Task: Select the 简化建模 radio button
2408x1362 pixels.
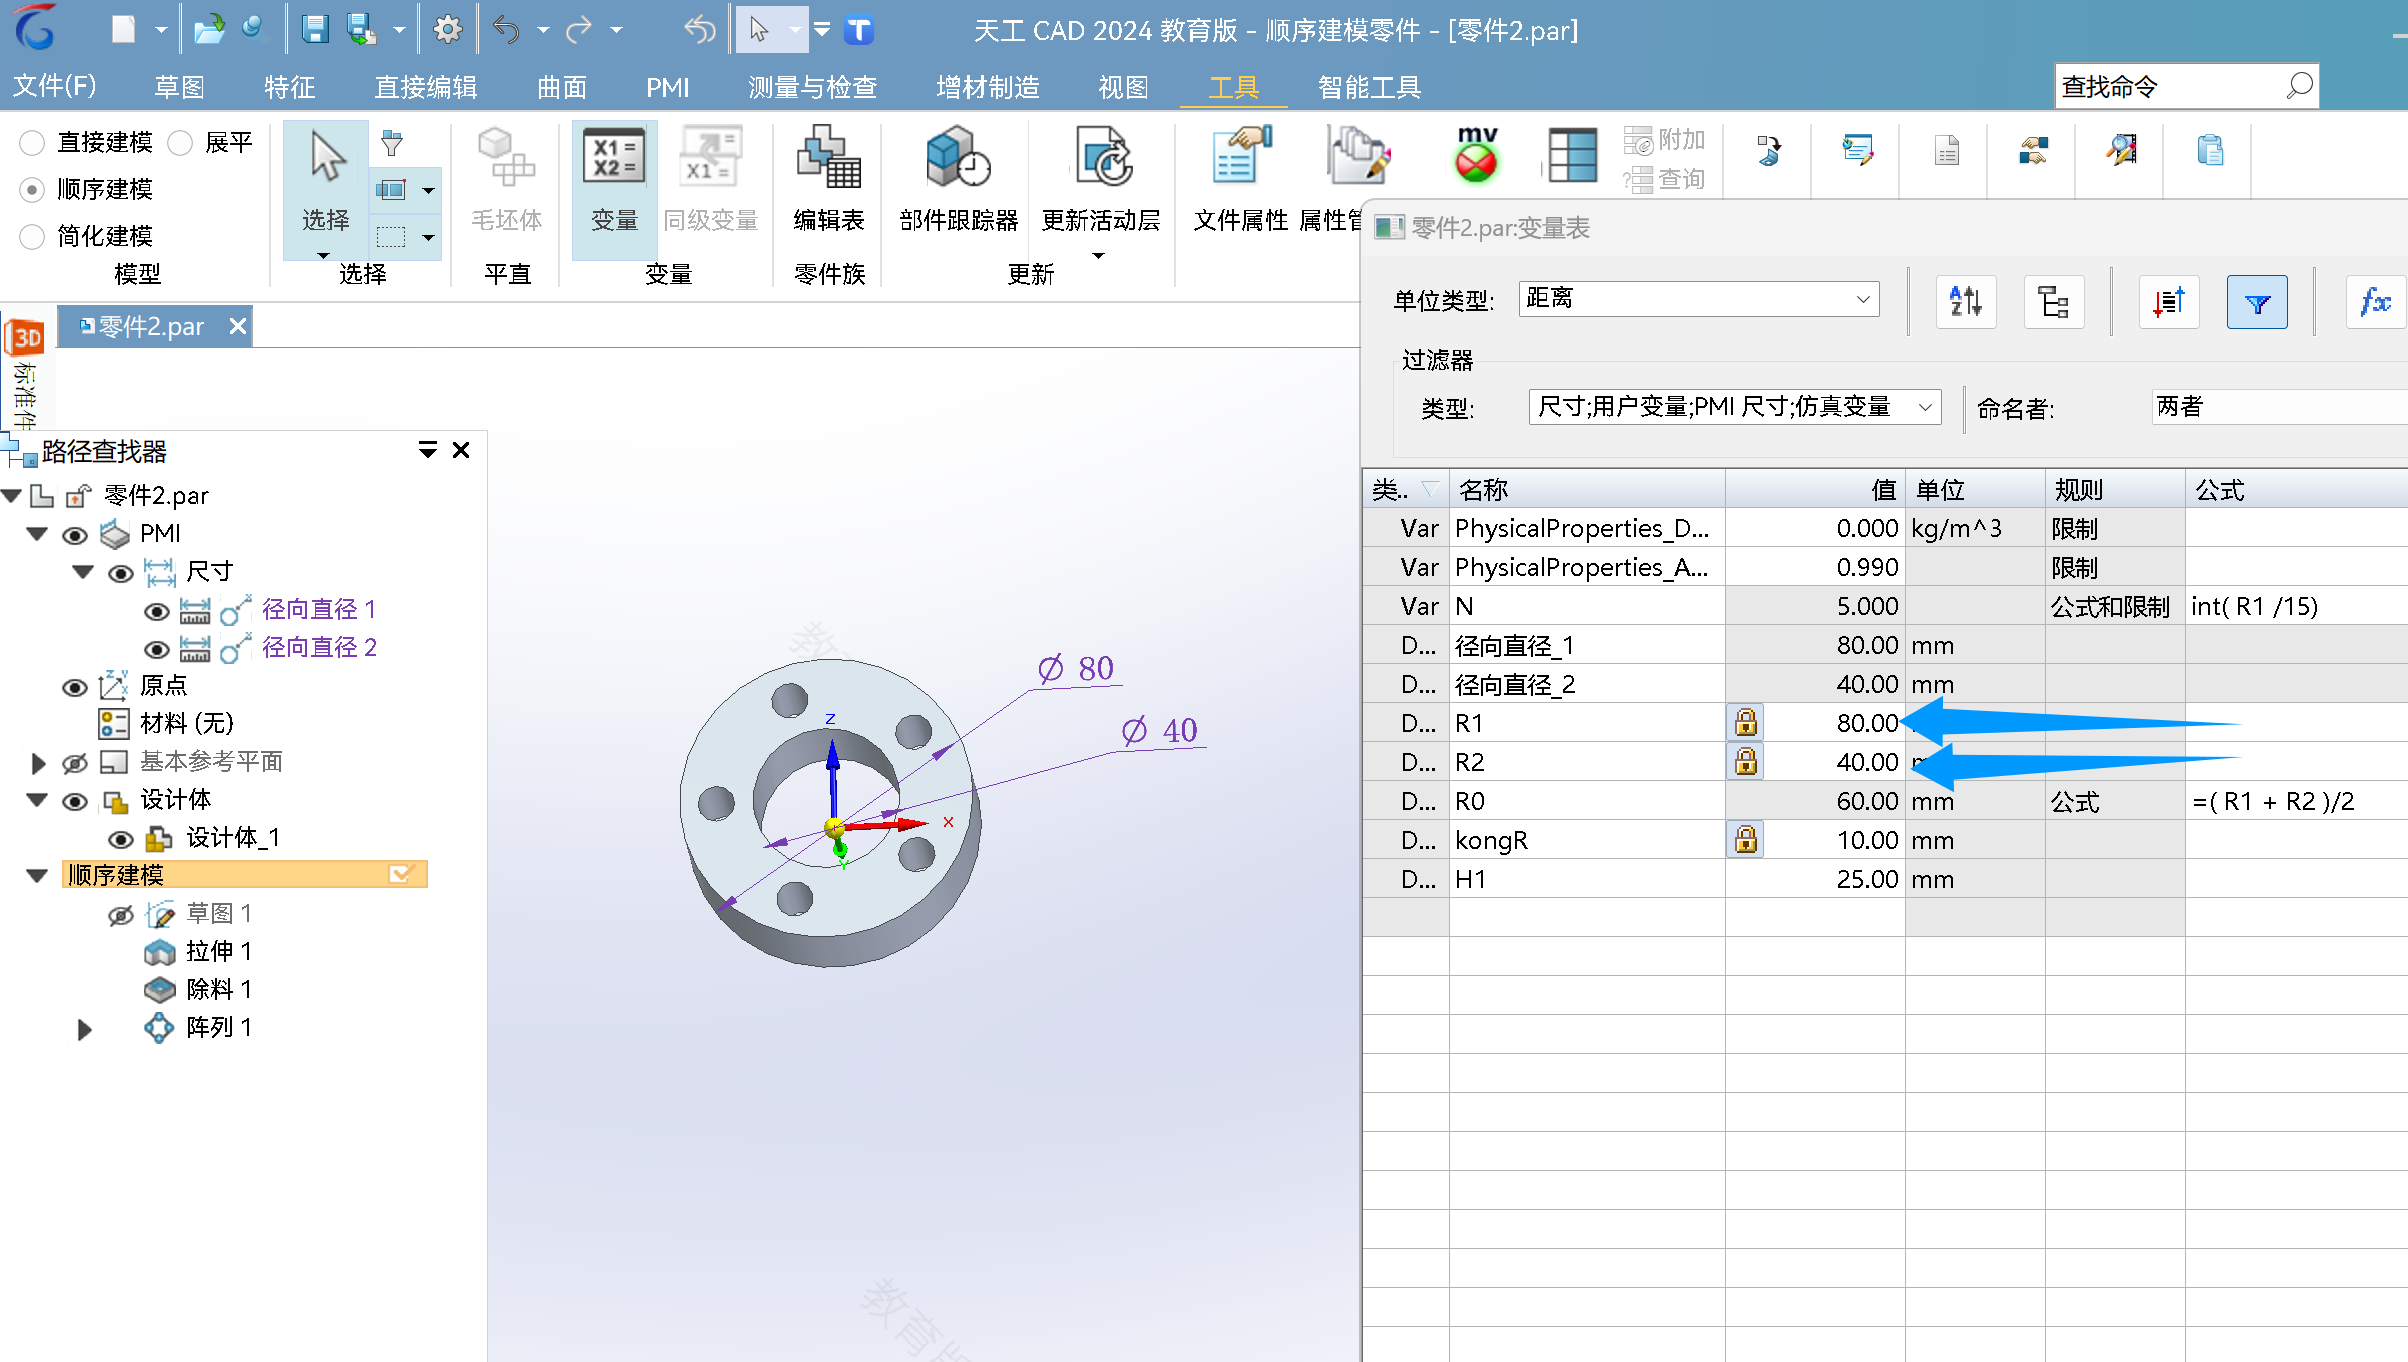Action: (32, 236)
